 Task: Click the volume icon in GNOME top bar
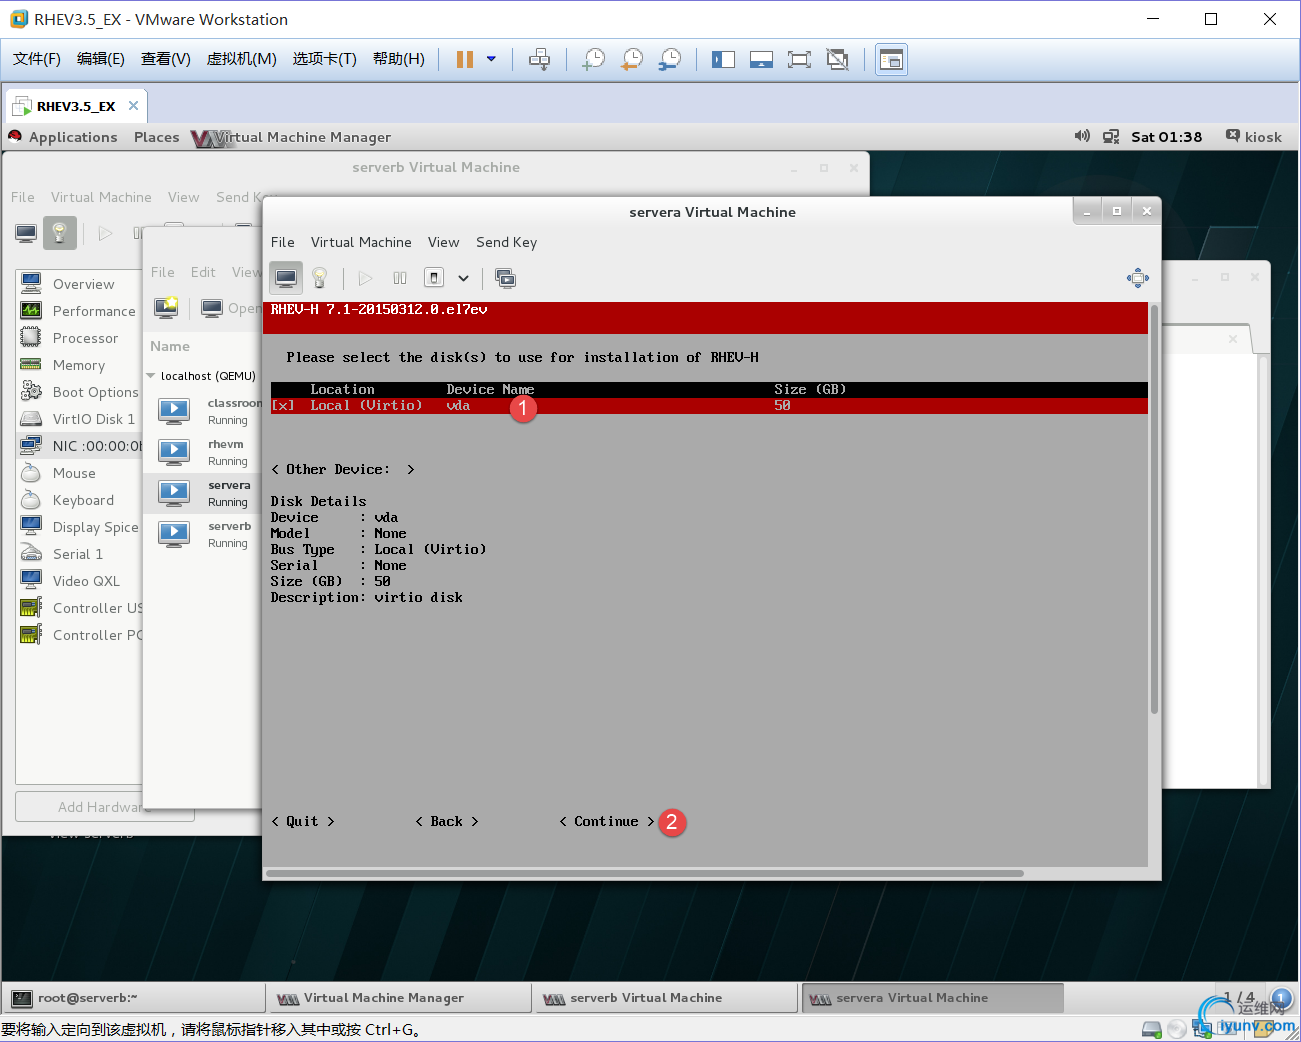coord(1082,136)
